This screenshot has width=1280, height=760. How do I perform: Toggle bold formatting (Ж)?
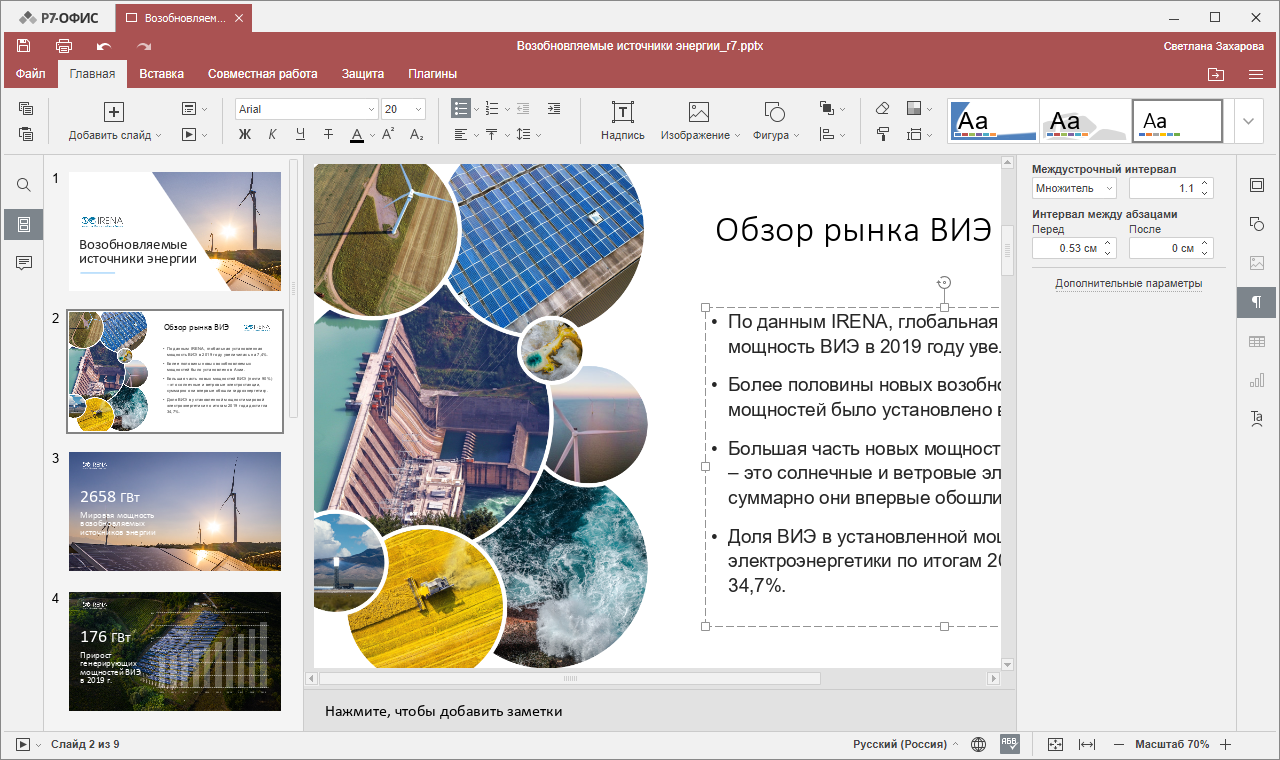[x=245, y=135]
